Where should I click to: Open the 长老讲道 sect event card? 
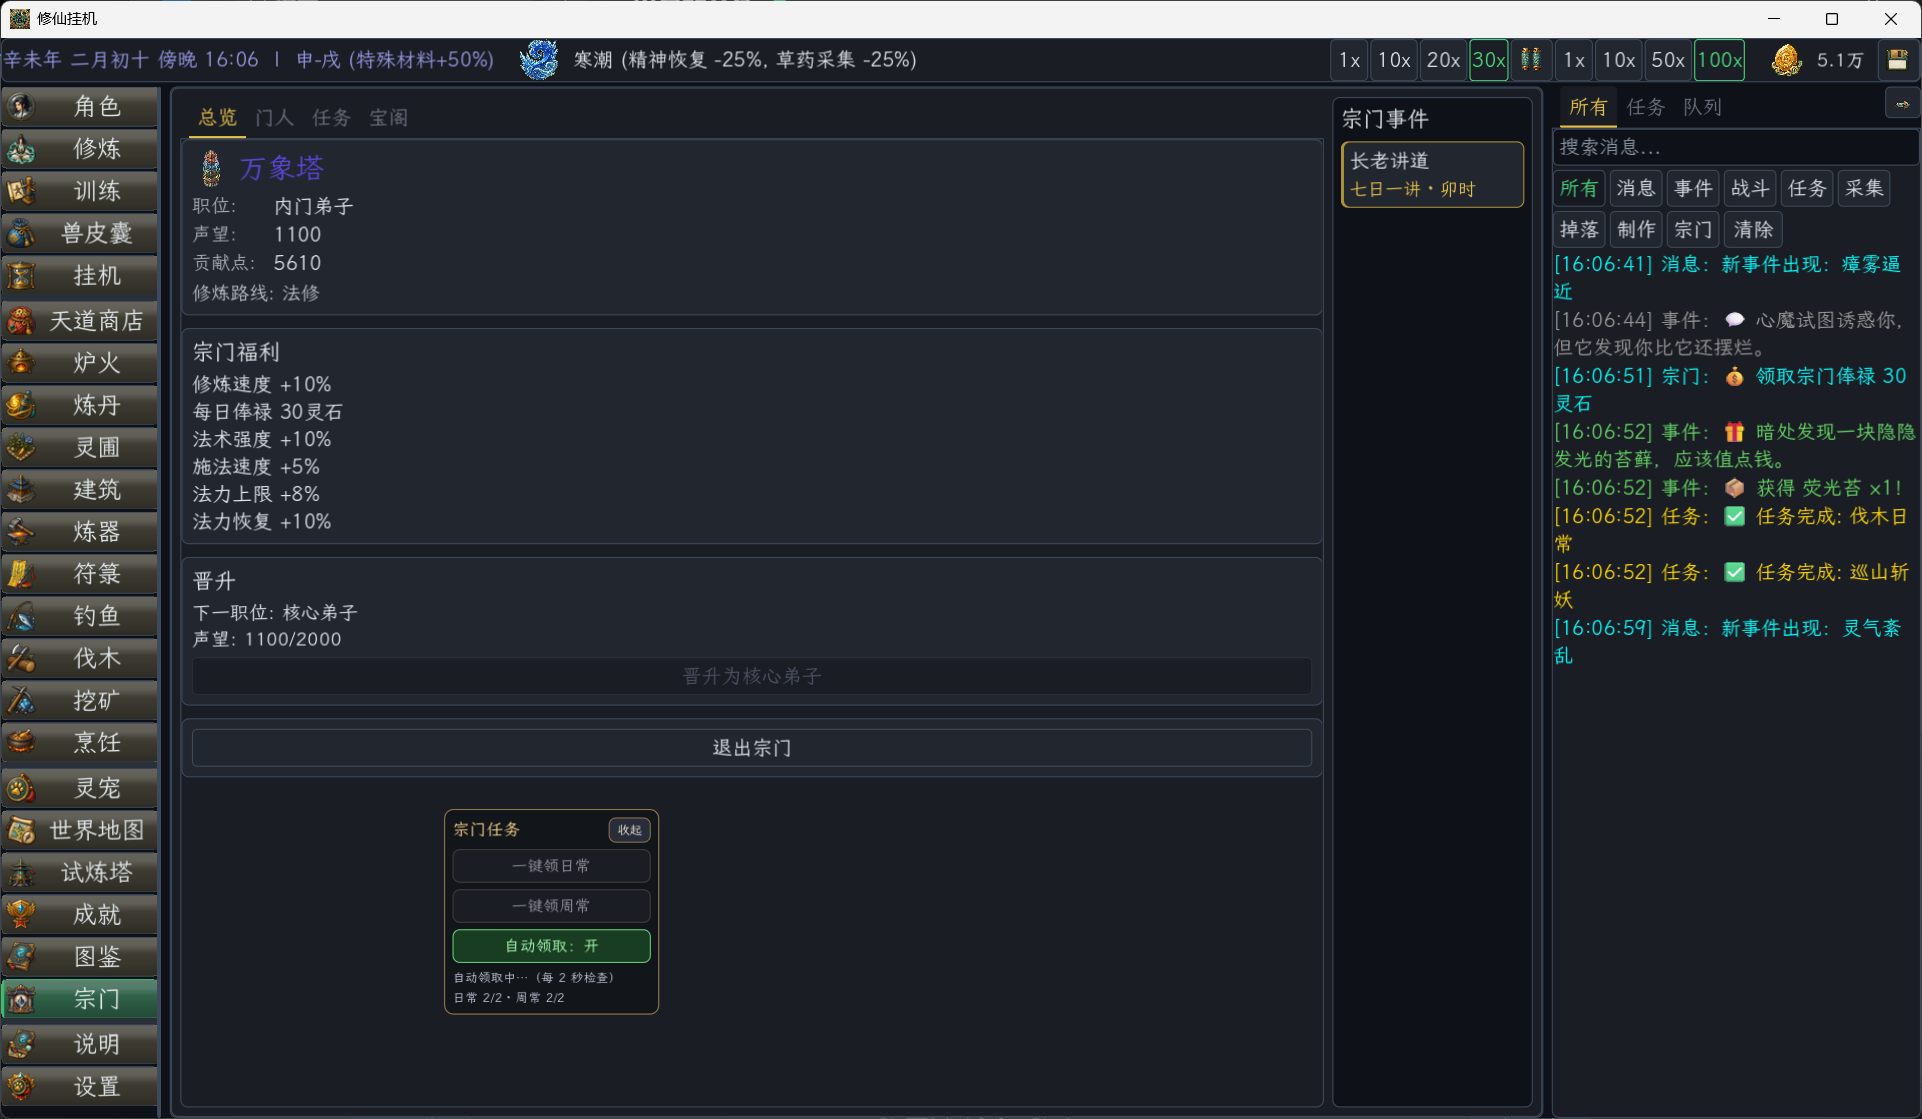[1432, 175]
